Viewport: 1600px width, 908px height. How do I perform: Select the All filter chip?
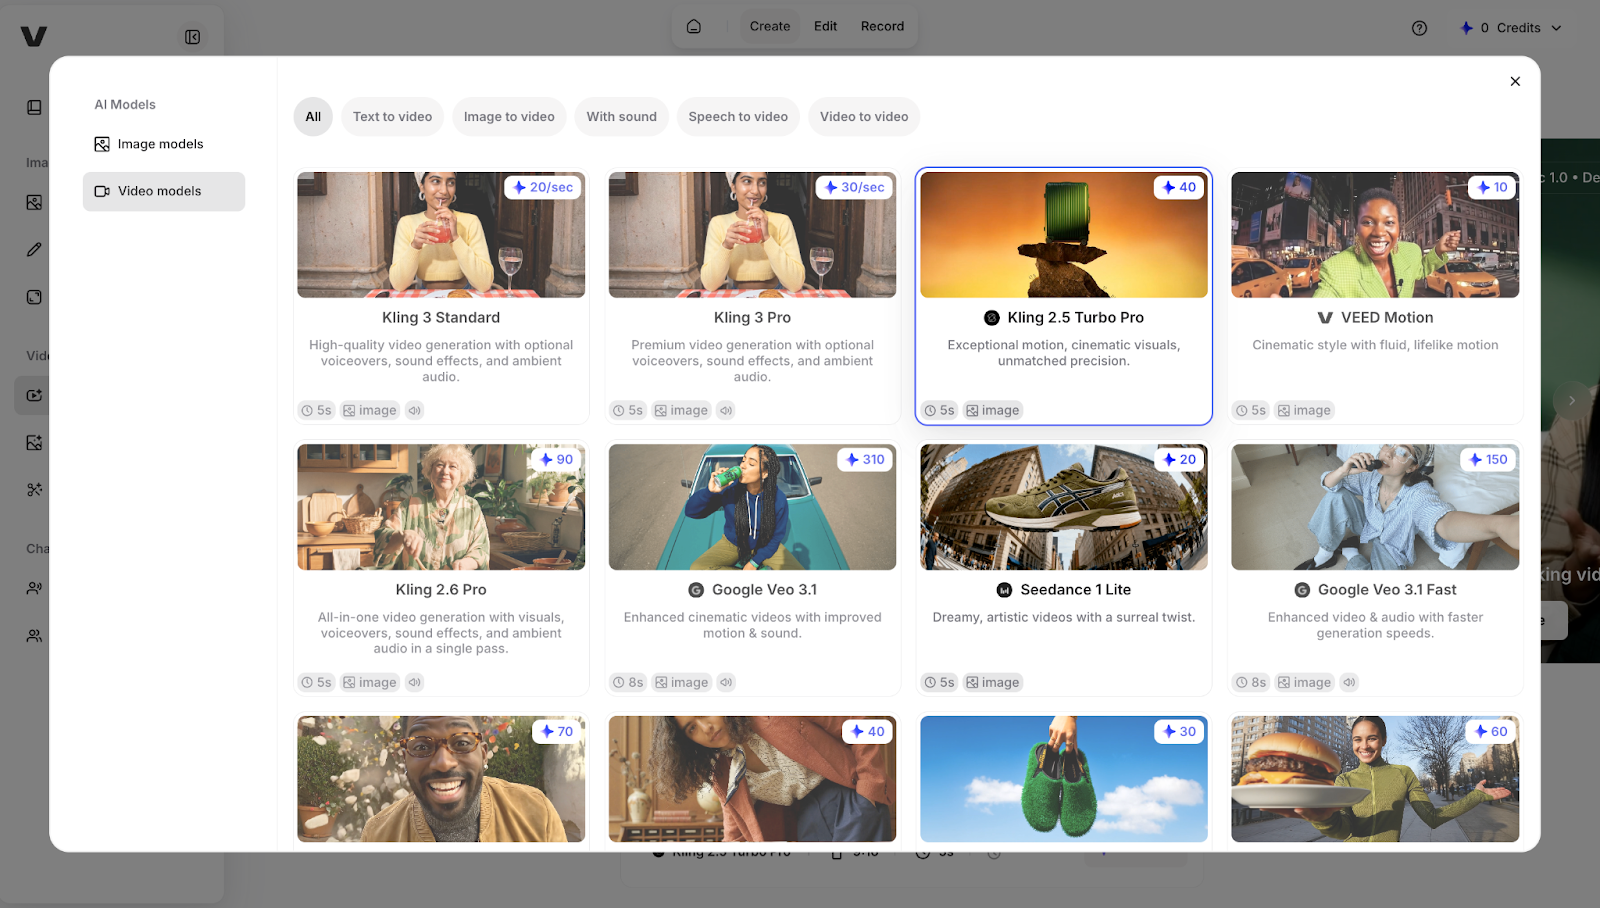313,117
